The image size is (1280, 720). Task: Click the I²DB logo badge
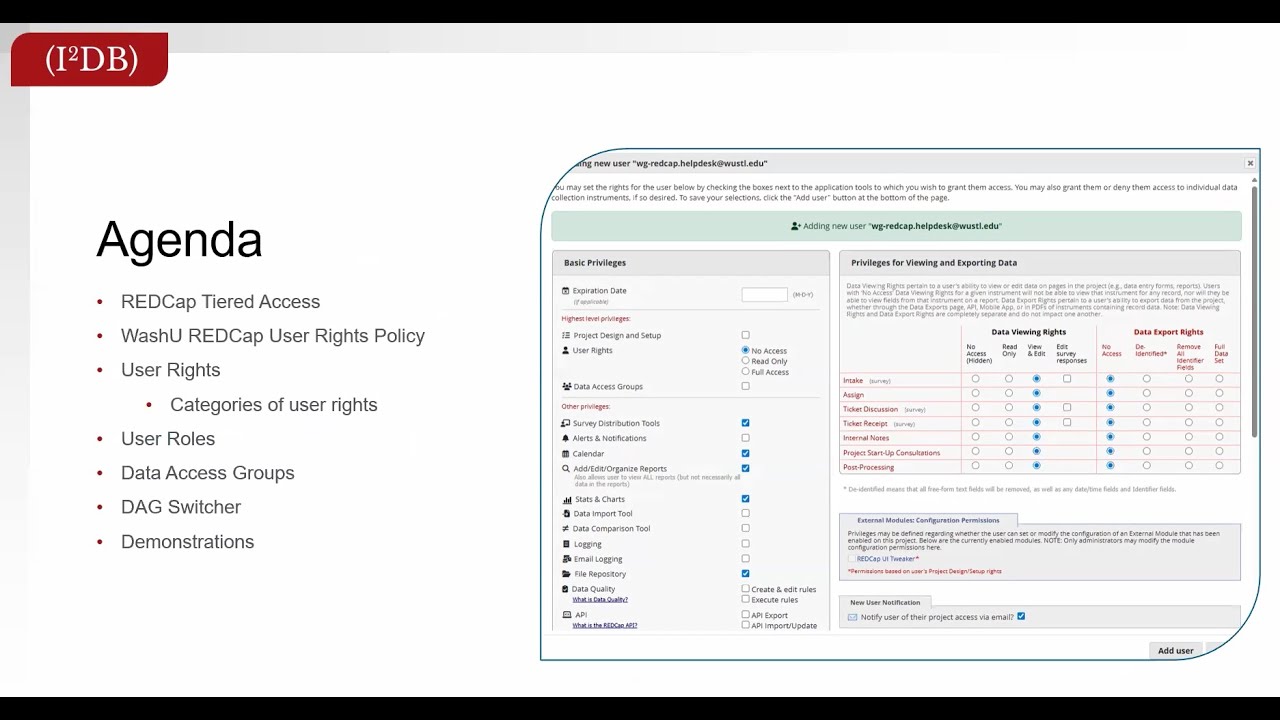(90, 59)
